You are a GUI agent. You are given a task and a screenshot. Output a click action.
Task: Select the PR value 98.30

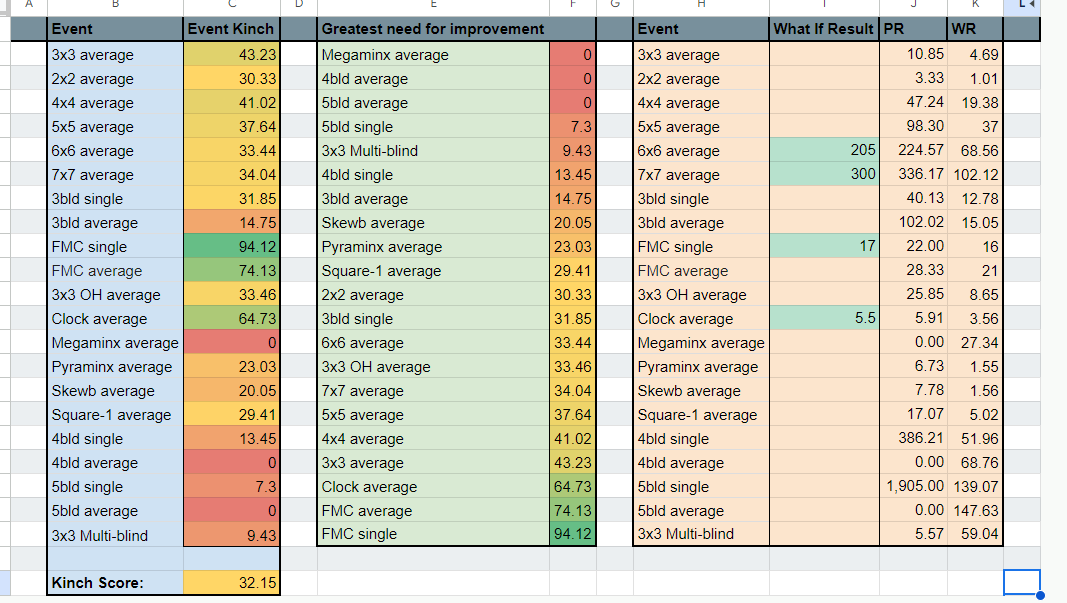[913, 127]
